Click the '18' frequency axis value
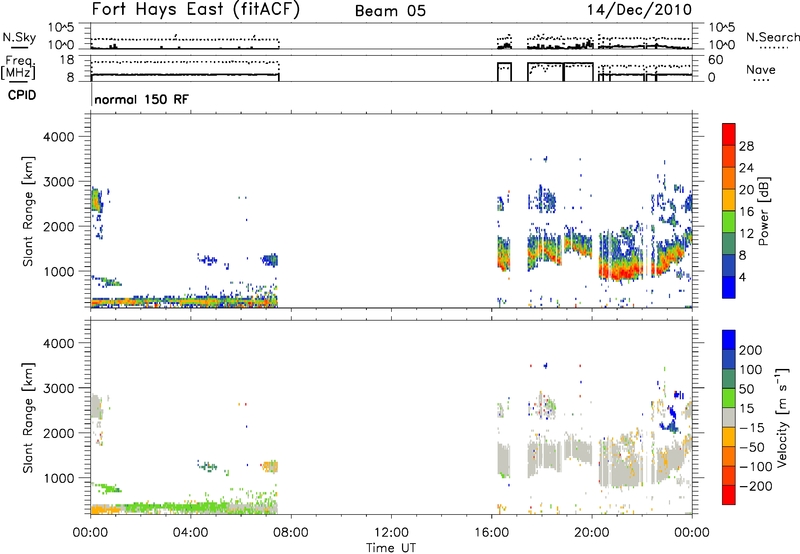 [67, 60]
